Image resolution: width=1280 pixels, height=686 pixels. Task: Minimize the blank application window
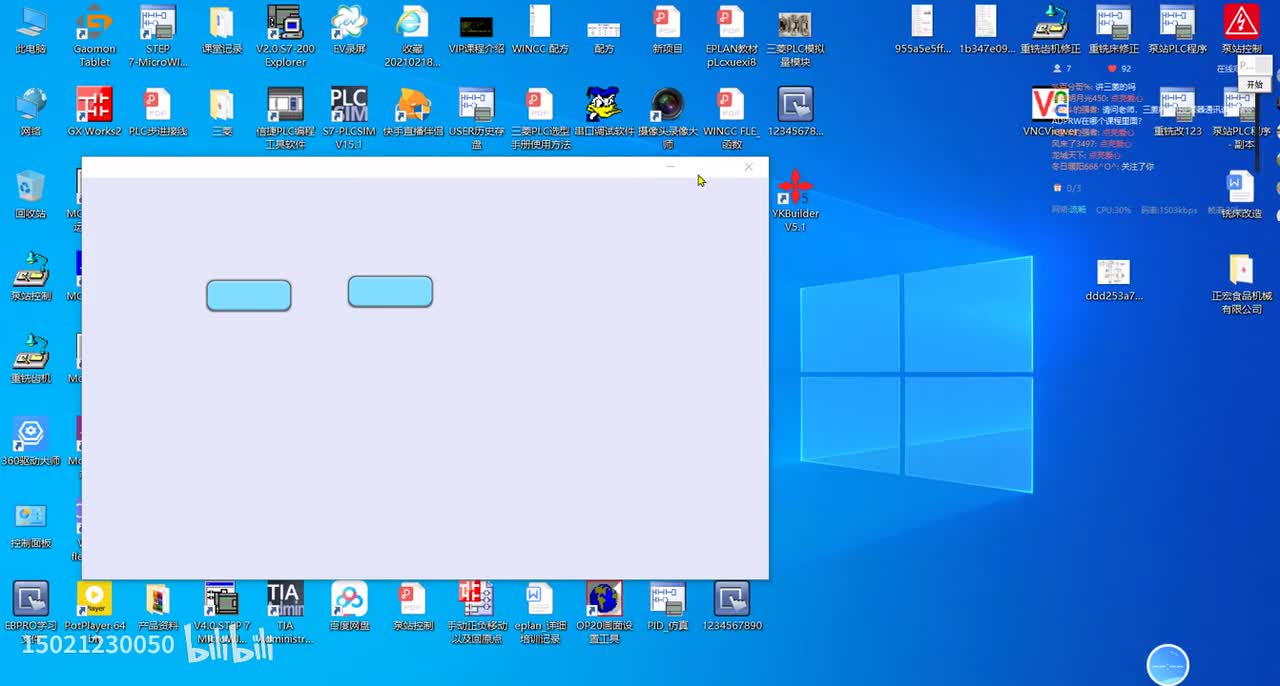click(670, 167)
